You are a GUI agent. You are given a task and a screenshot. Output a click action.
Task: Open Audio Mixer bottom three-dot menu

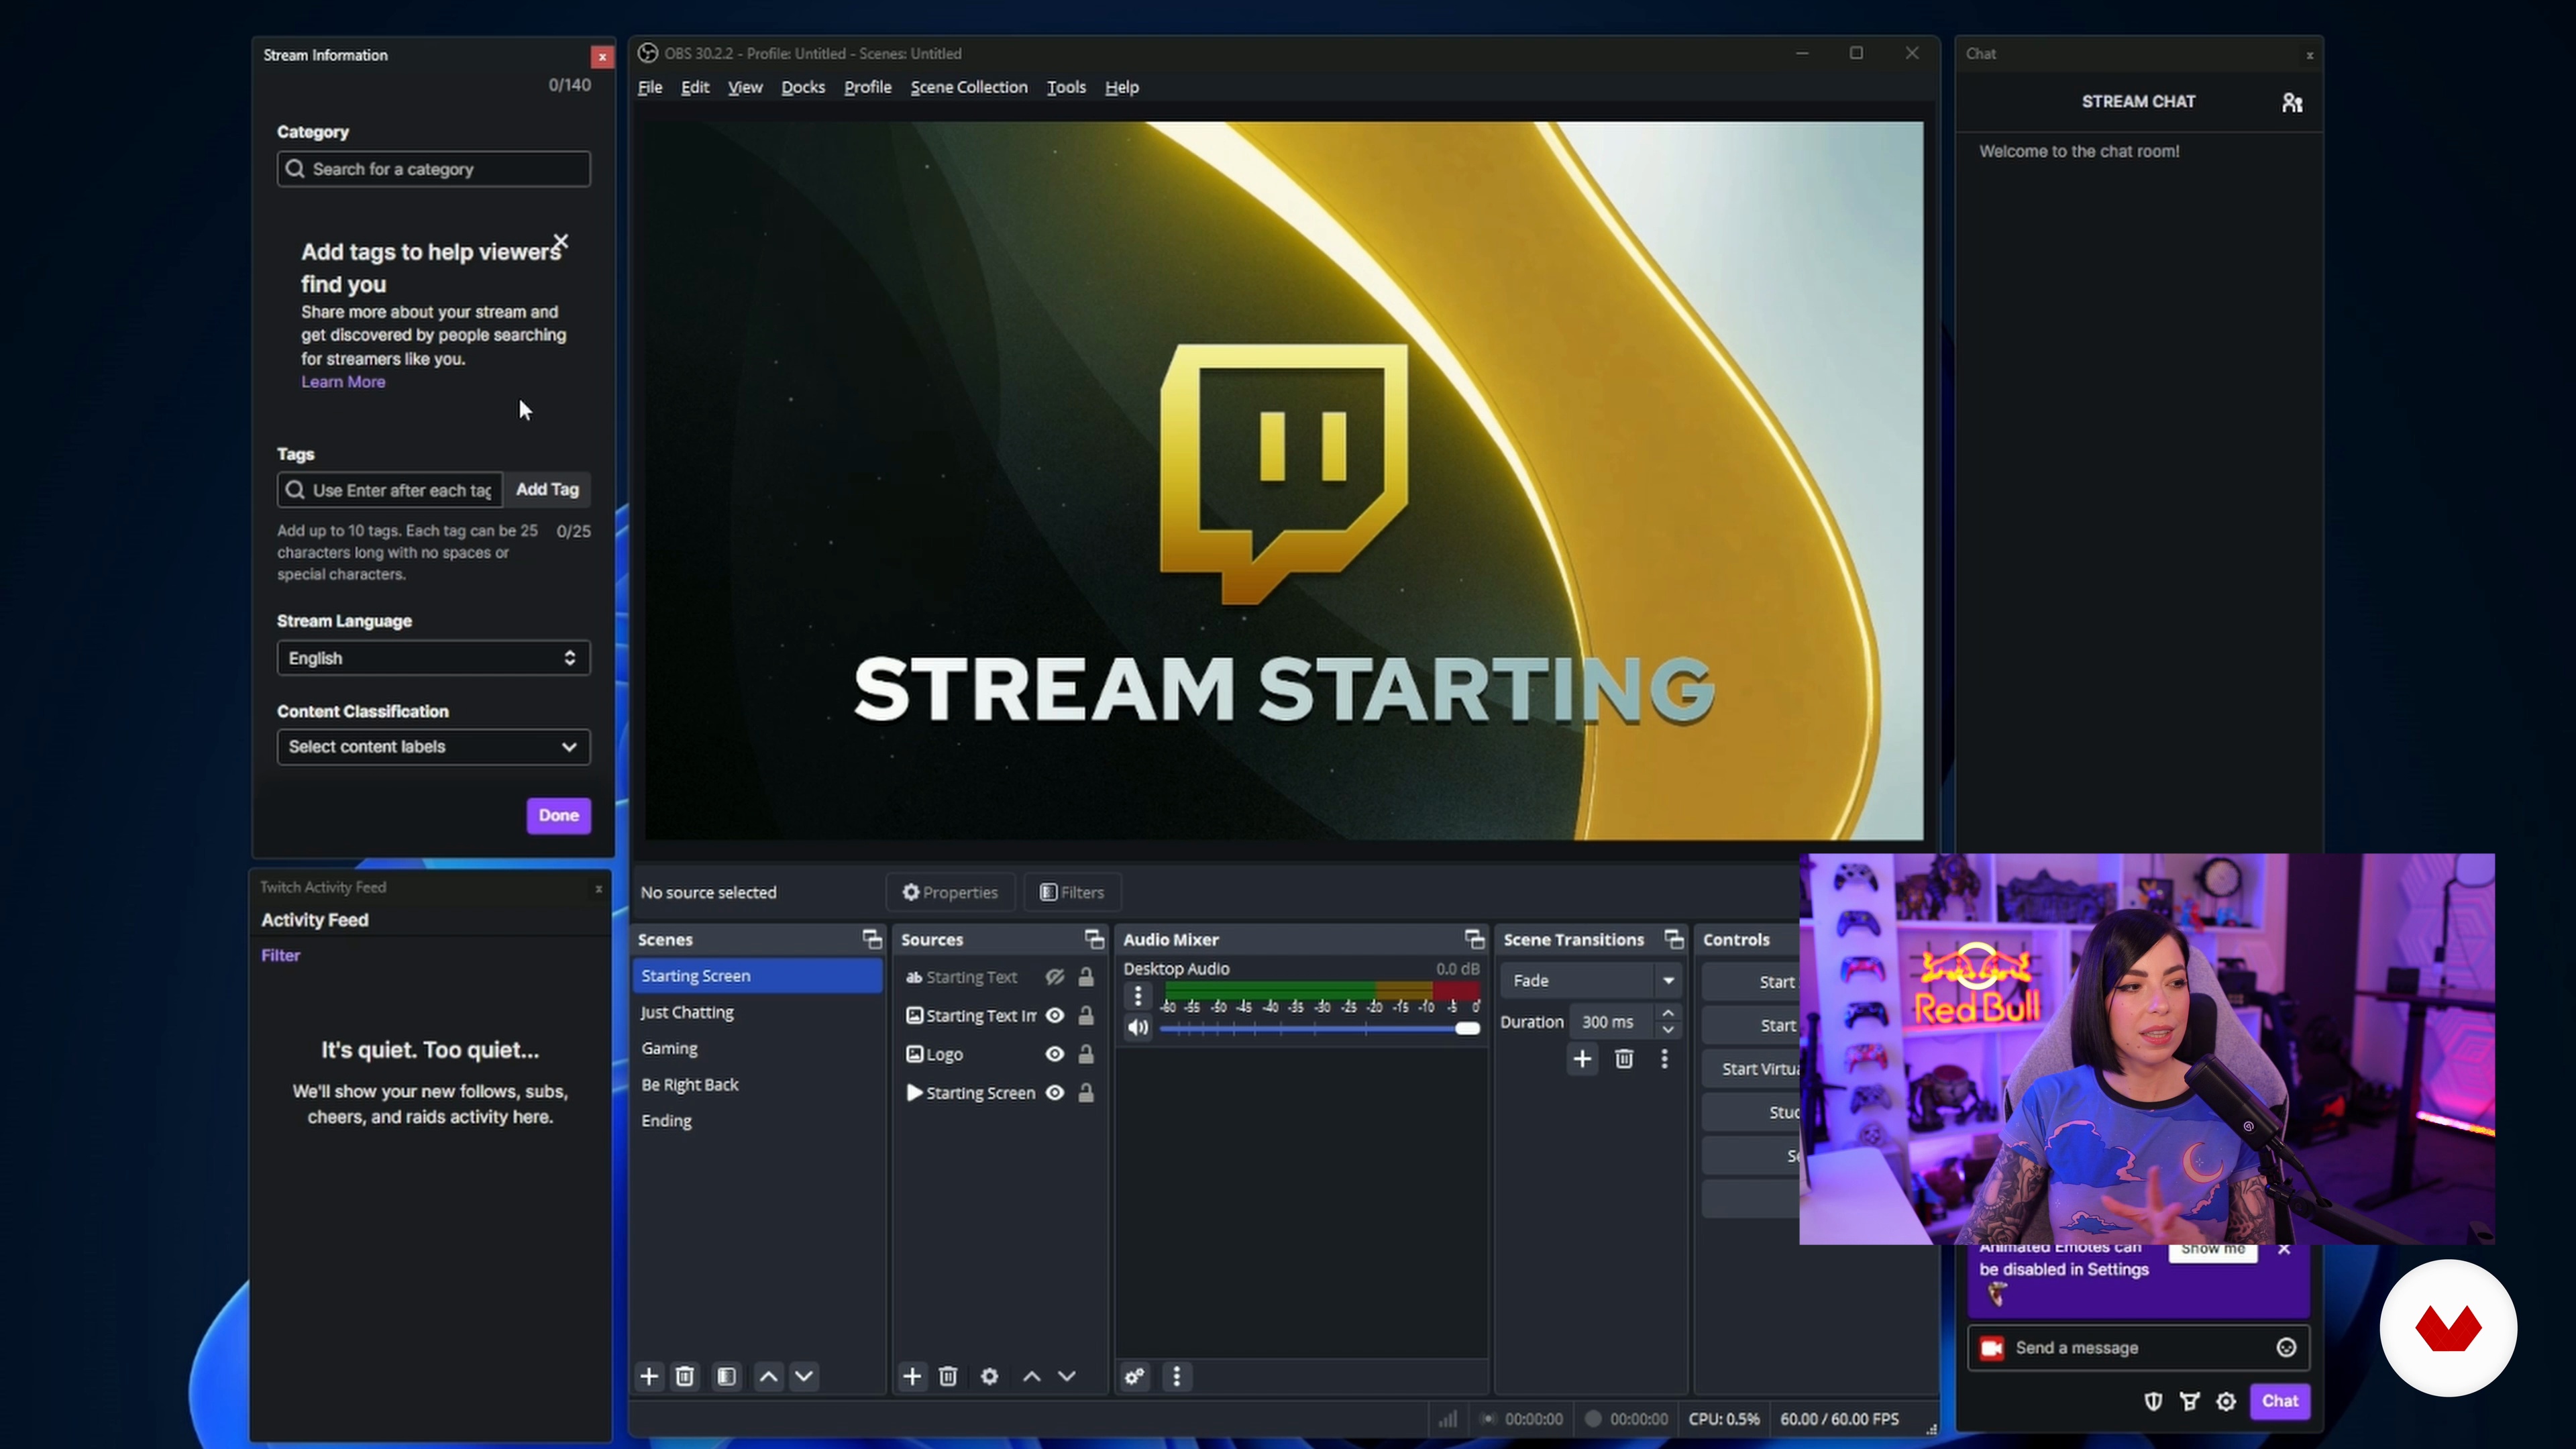click(1177, 1376)
